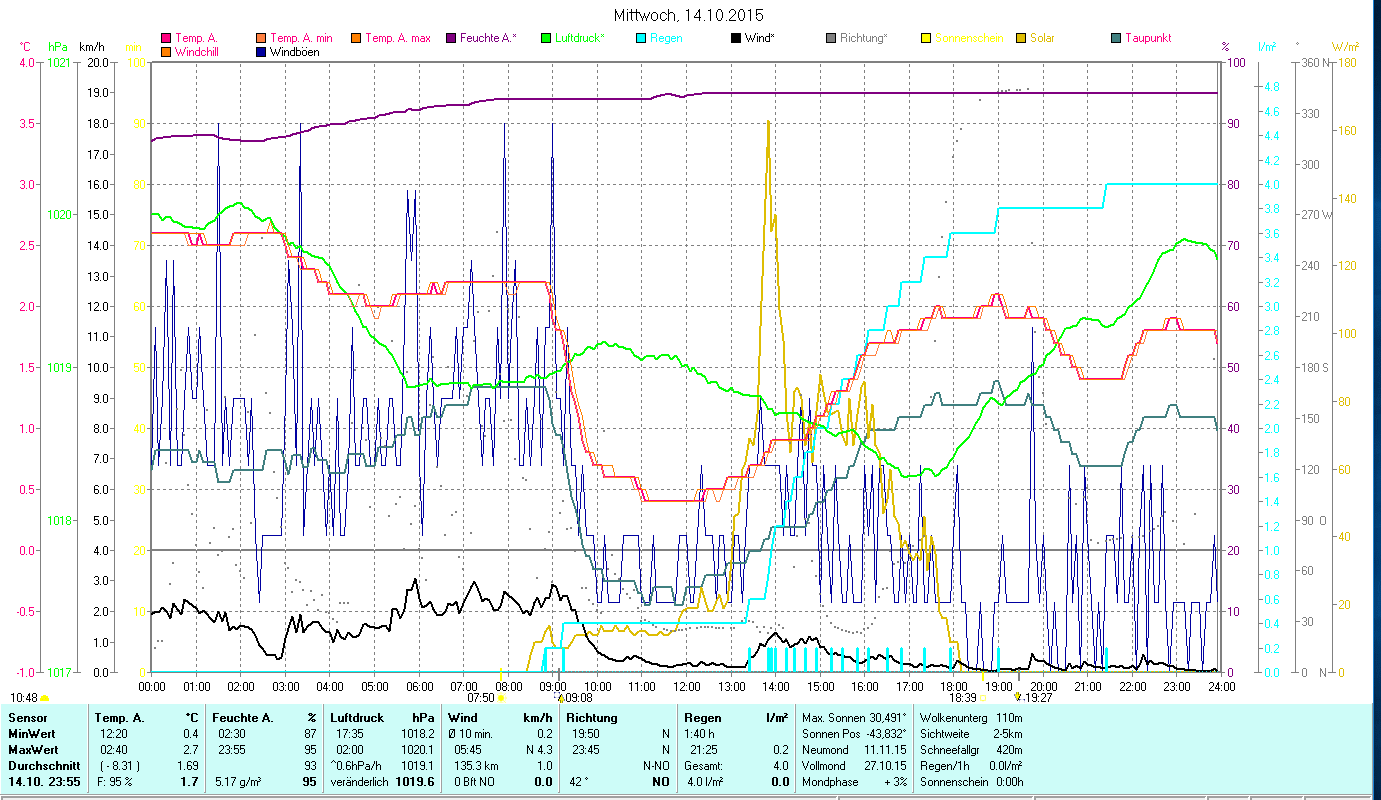
Task: Click the 'F: 95 %' value
Action: coord(113,781)
